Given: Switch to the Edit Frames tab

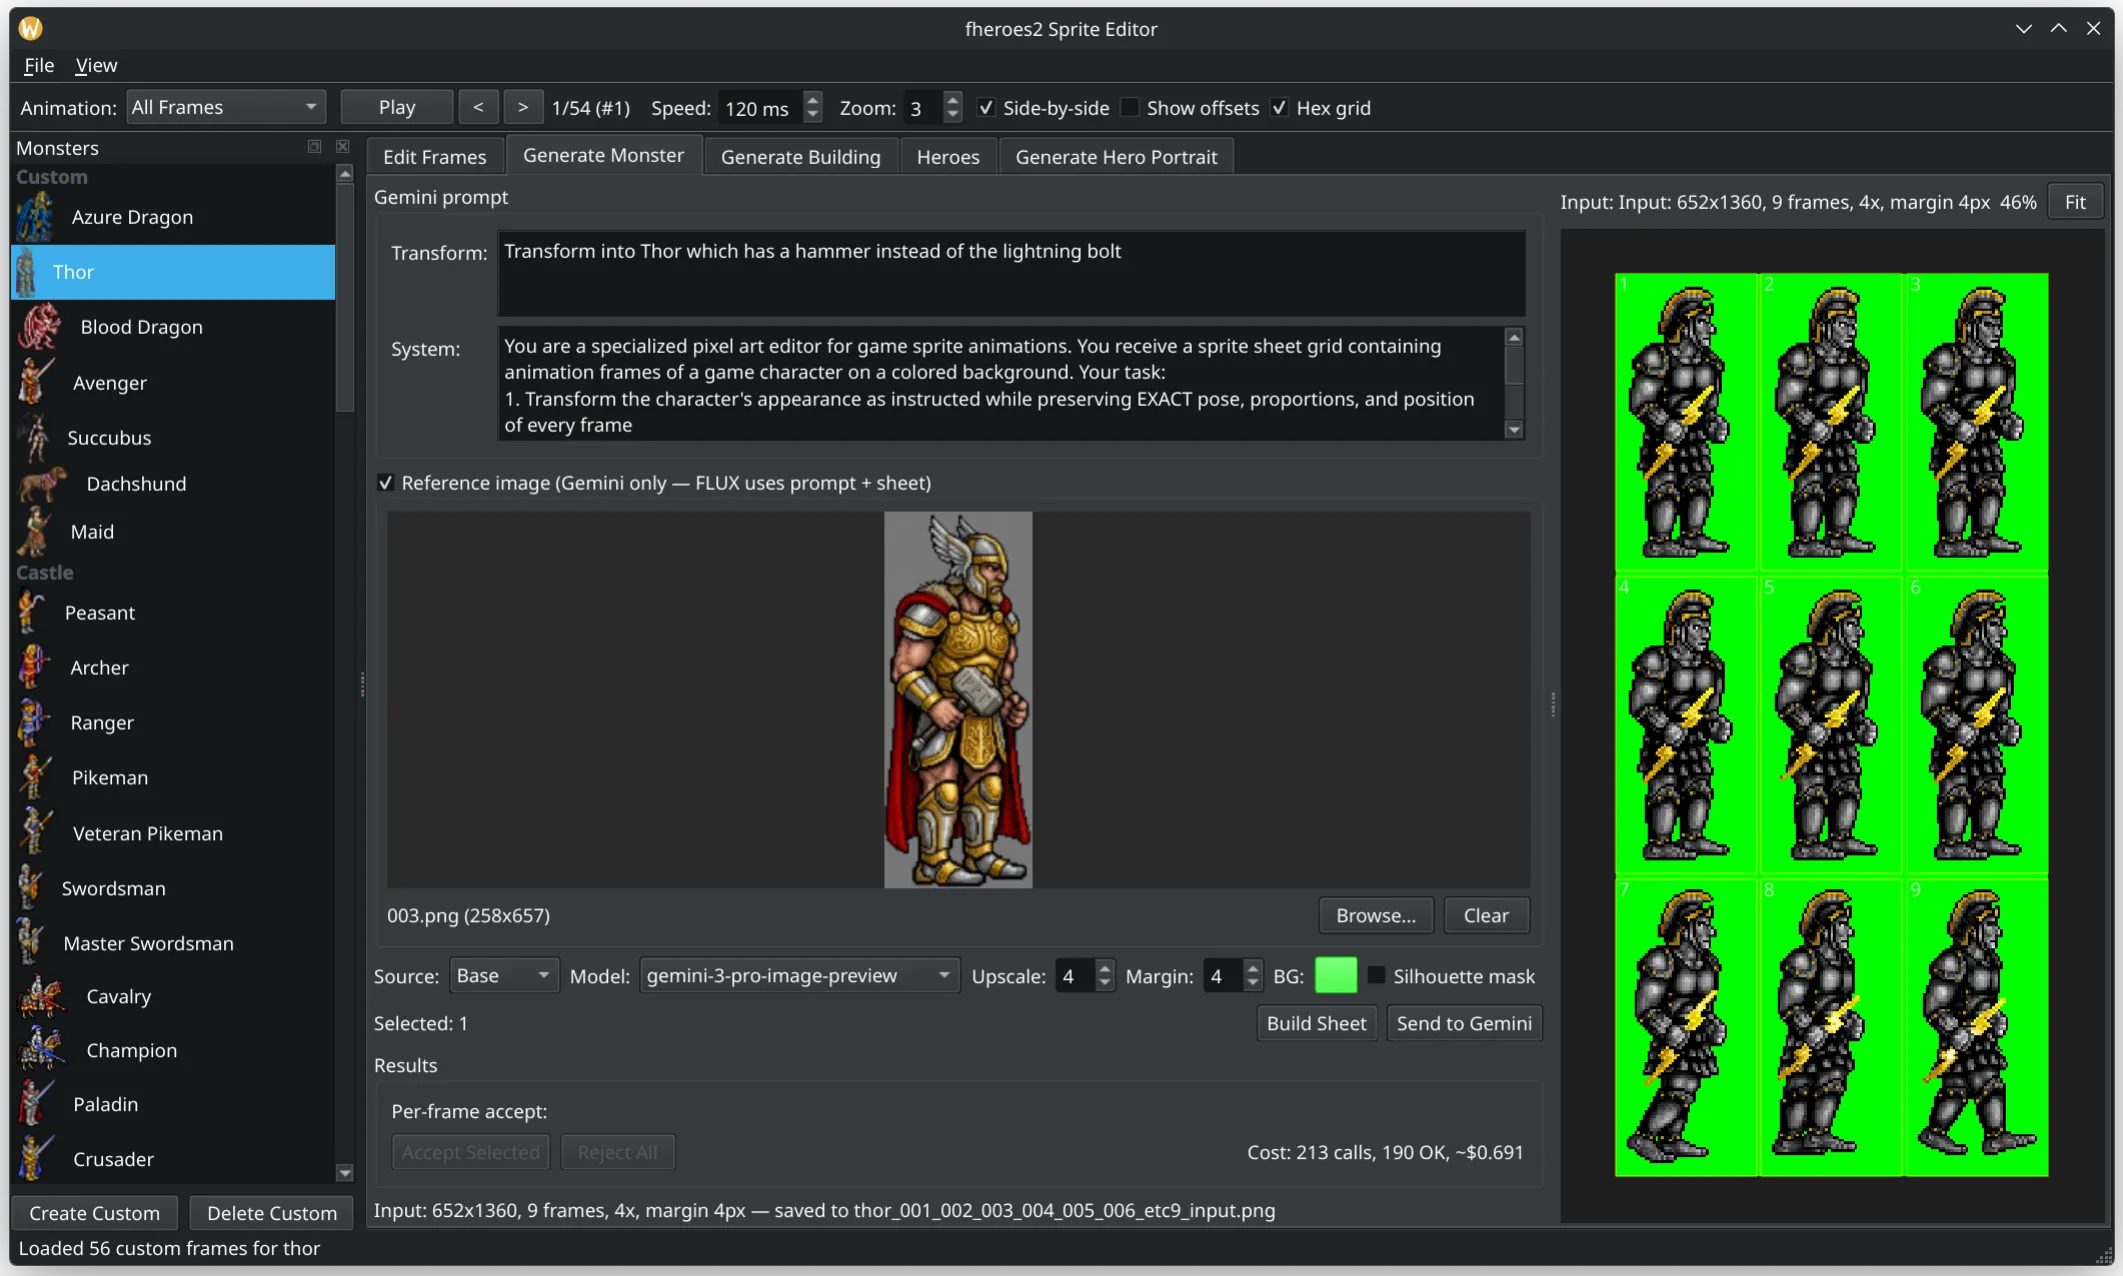Looking at the screenshot, I should (434, 157).
